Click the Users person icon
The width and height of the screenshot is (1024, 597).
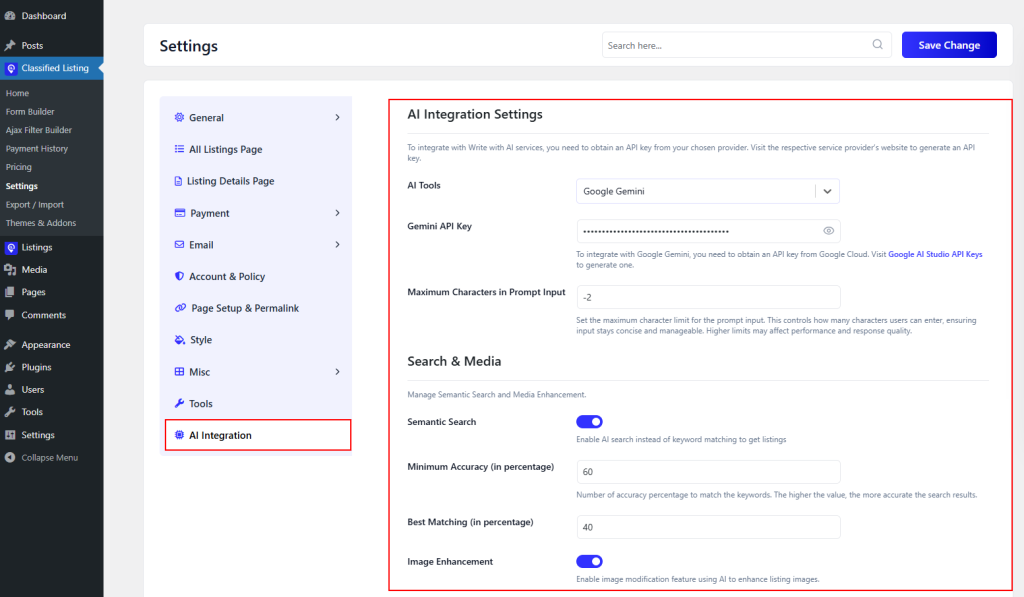pos(10,390)
